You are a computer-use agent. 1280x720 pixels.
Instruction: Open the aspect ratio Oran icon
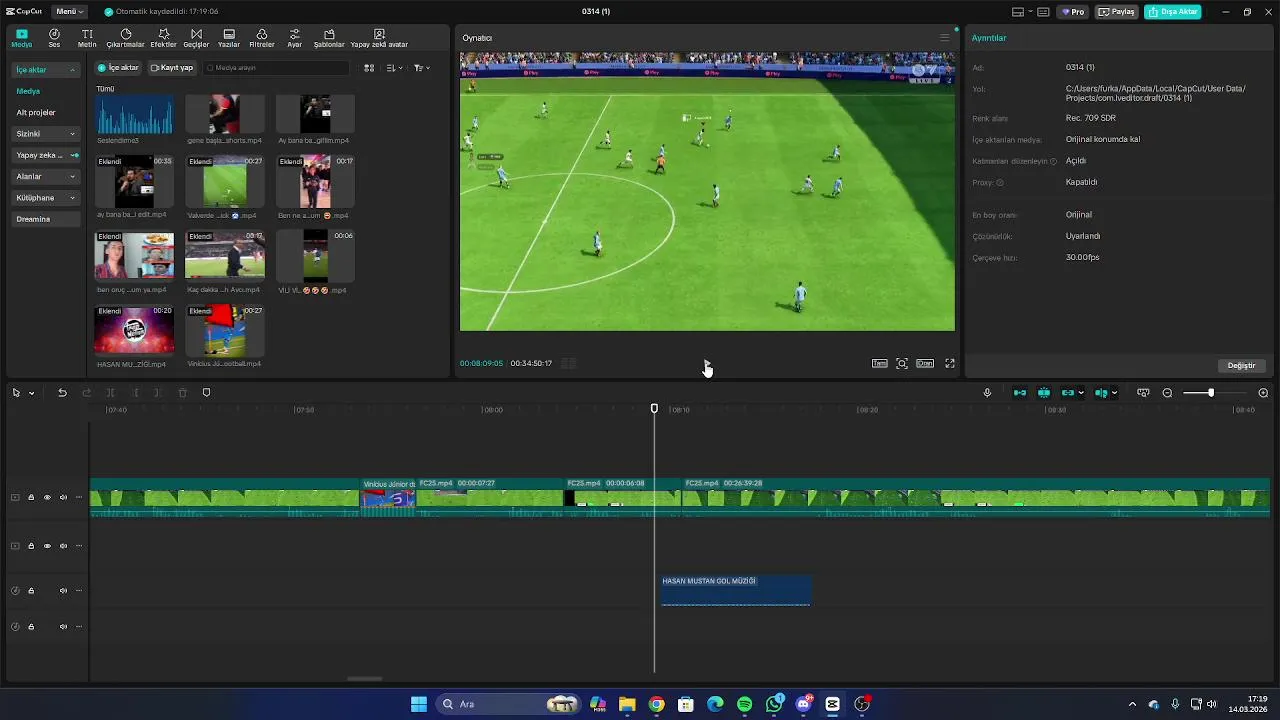tap(925, 364)
